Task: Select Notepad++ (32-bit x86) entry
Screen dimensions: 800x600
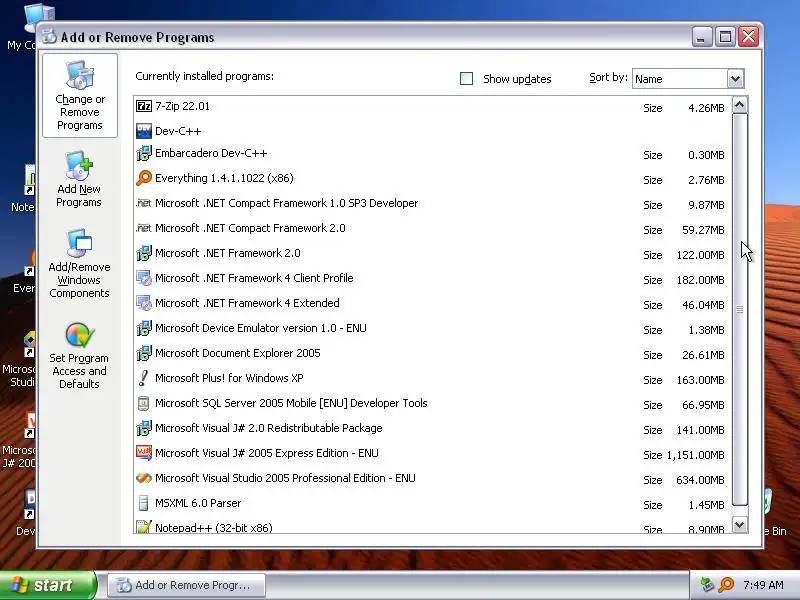Action: pyautogui.click(x=432, y=527)
